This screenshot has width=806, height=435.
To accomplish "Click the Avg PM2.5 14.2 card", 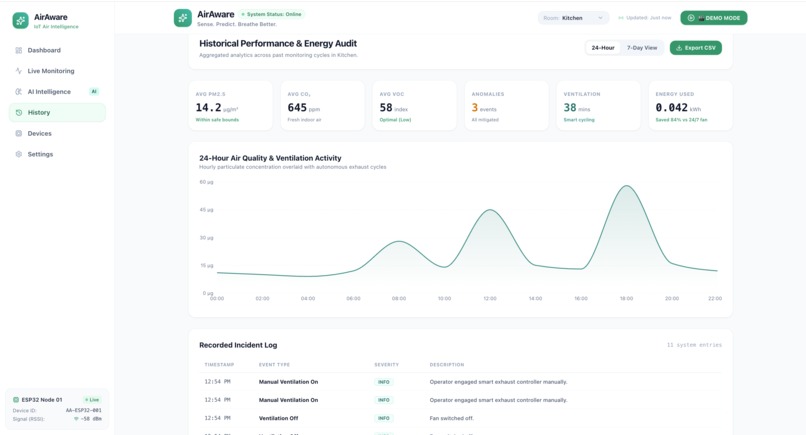I will 230,105.
